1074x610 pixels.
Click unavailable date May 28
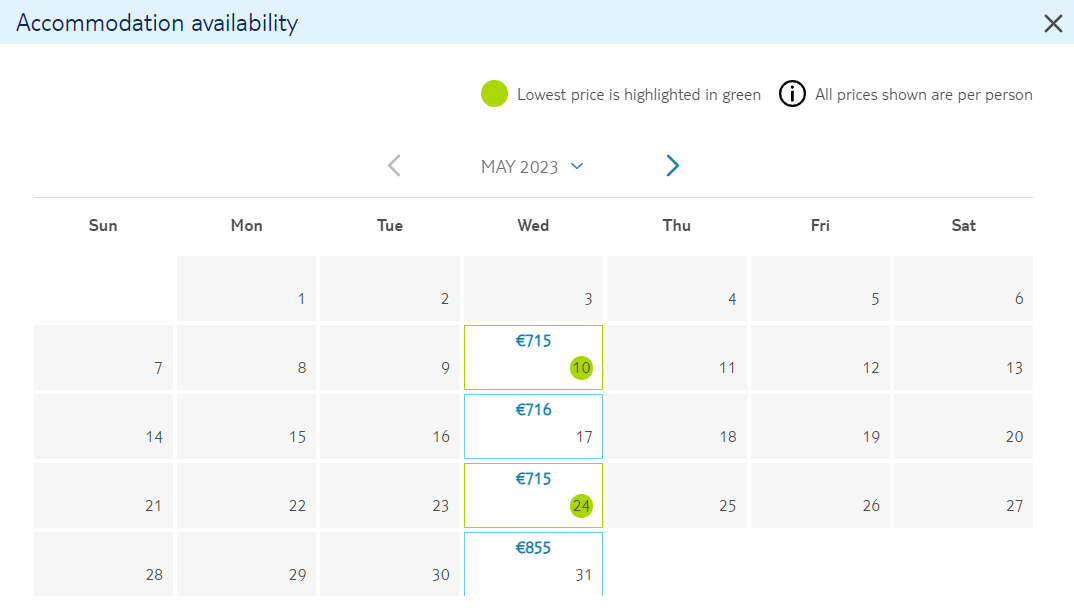tap(103, 564)
